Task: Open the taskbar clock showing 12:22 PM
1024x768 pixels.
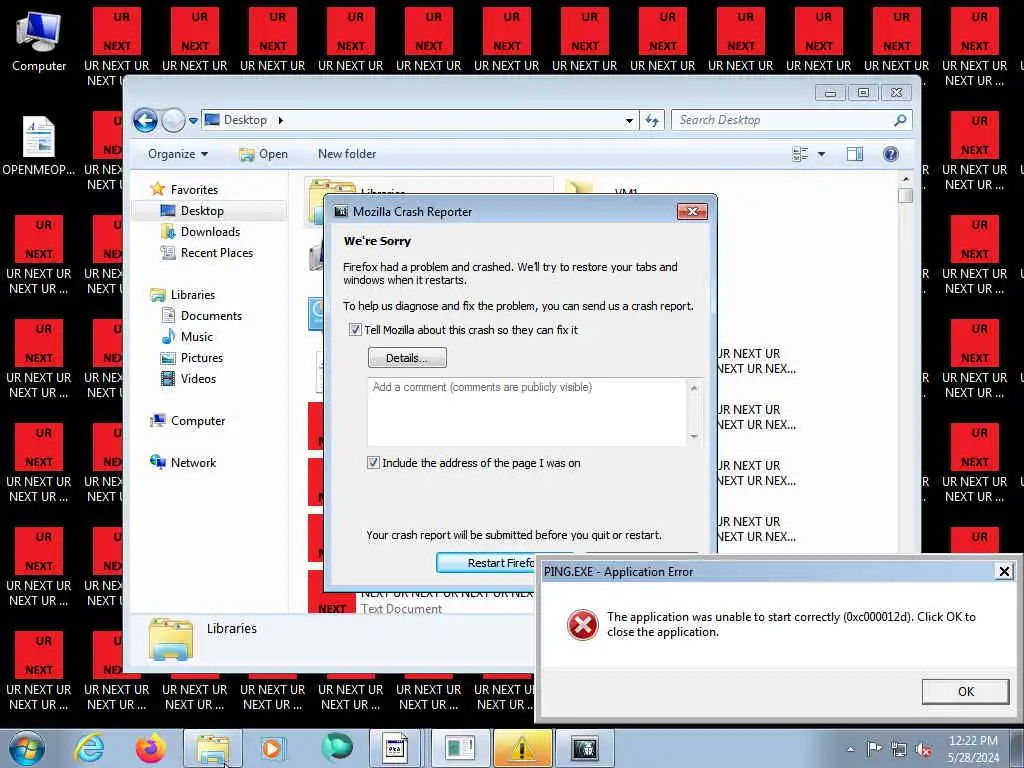Action: 973,749
